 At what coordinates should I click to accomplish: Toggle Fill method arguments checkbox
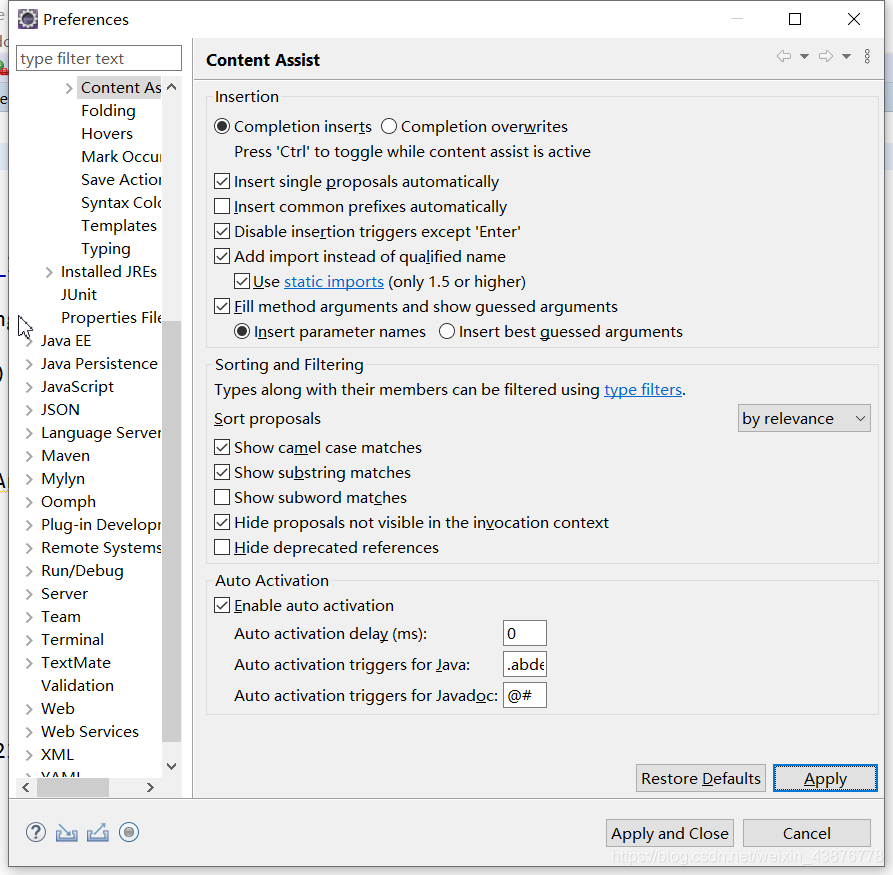(222, 306)
